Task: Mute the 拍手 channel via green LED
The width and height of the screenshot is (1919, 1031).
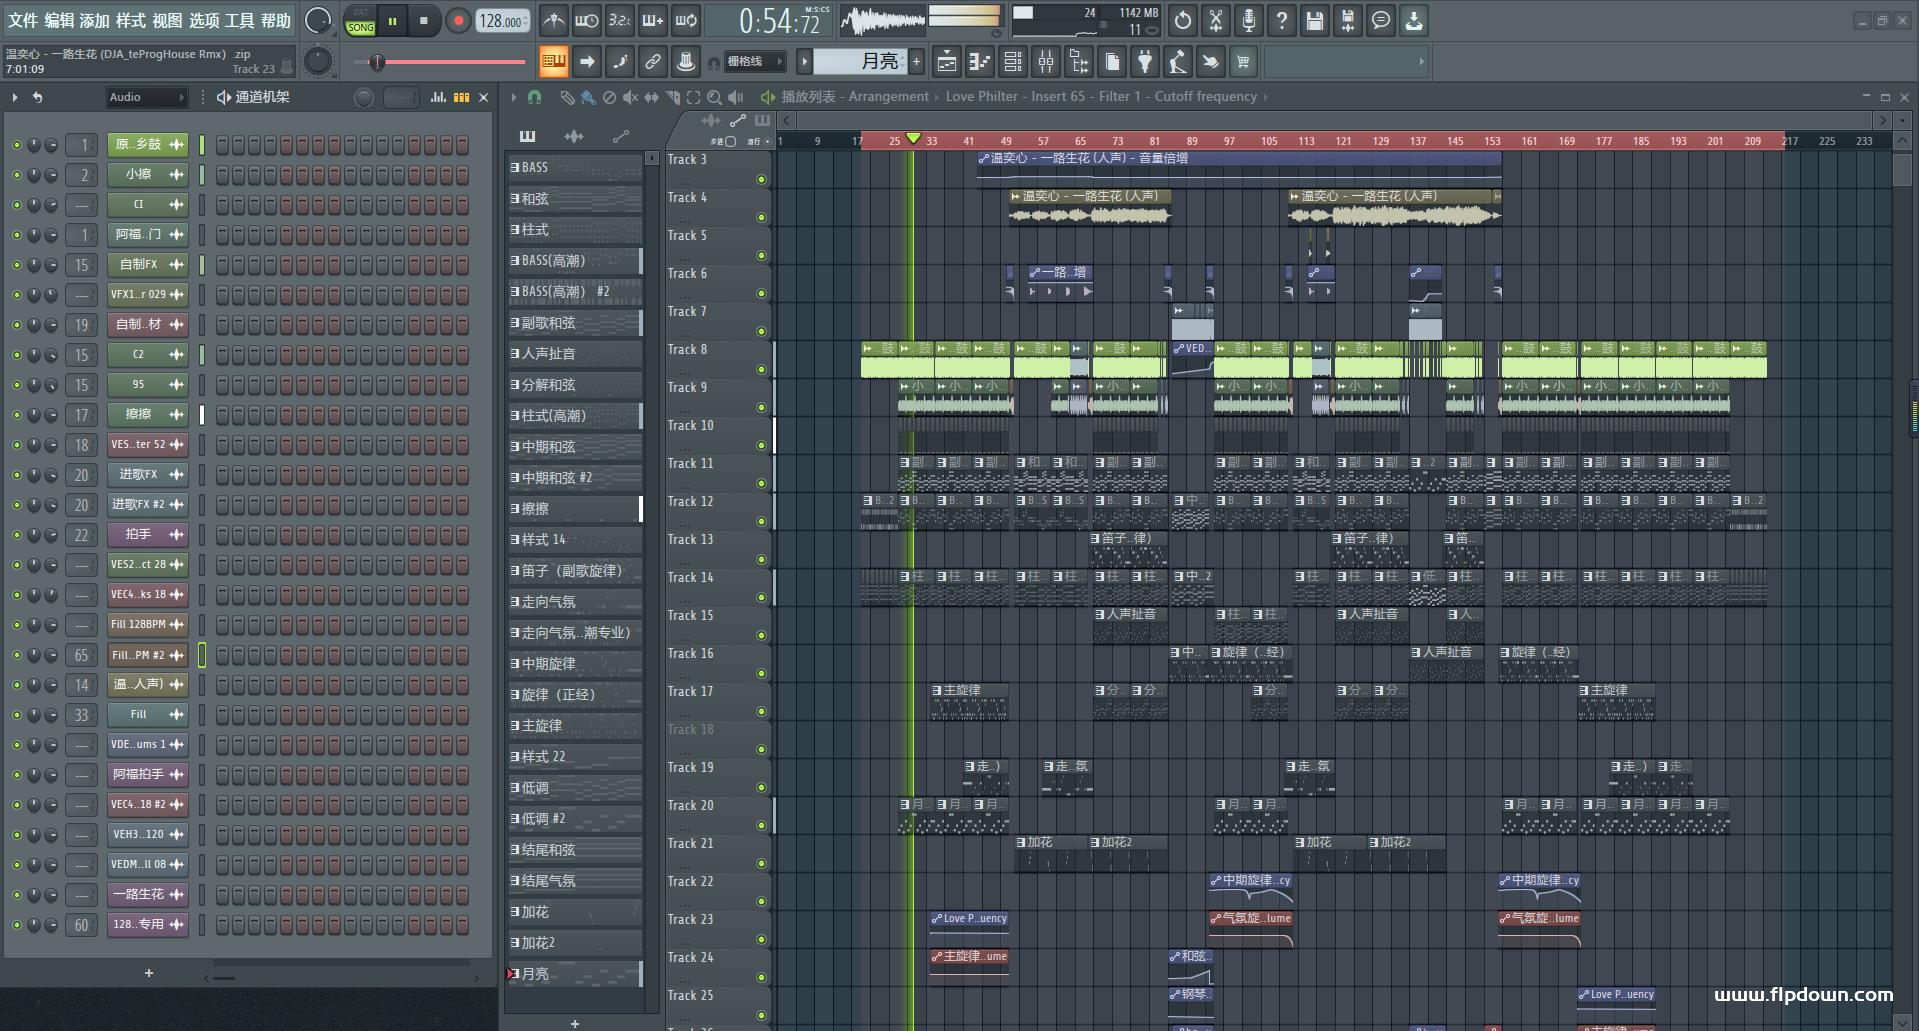Action: point(16,535)
